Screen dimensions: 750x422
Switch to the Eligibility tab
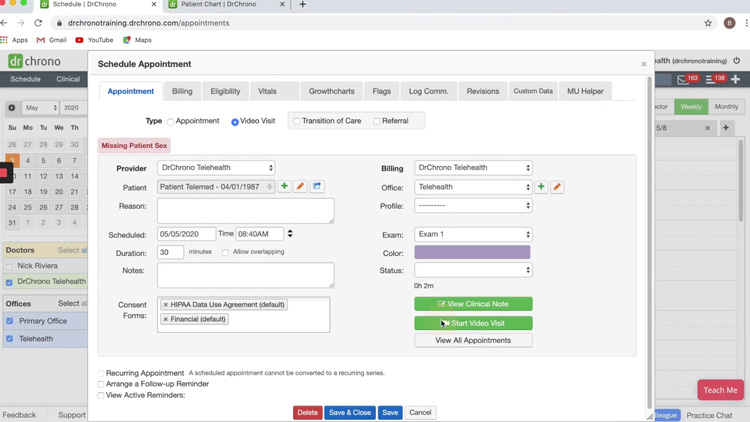tap(225, 91)
